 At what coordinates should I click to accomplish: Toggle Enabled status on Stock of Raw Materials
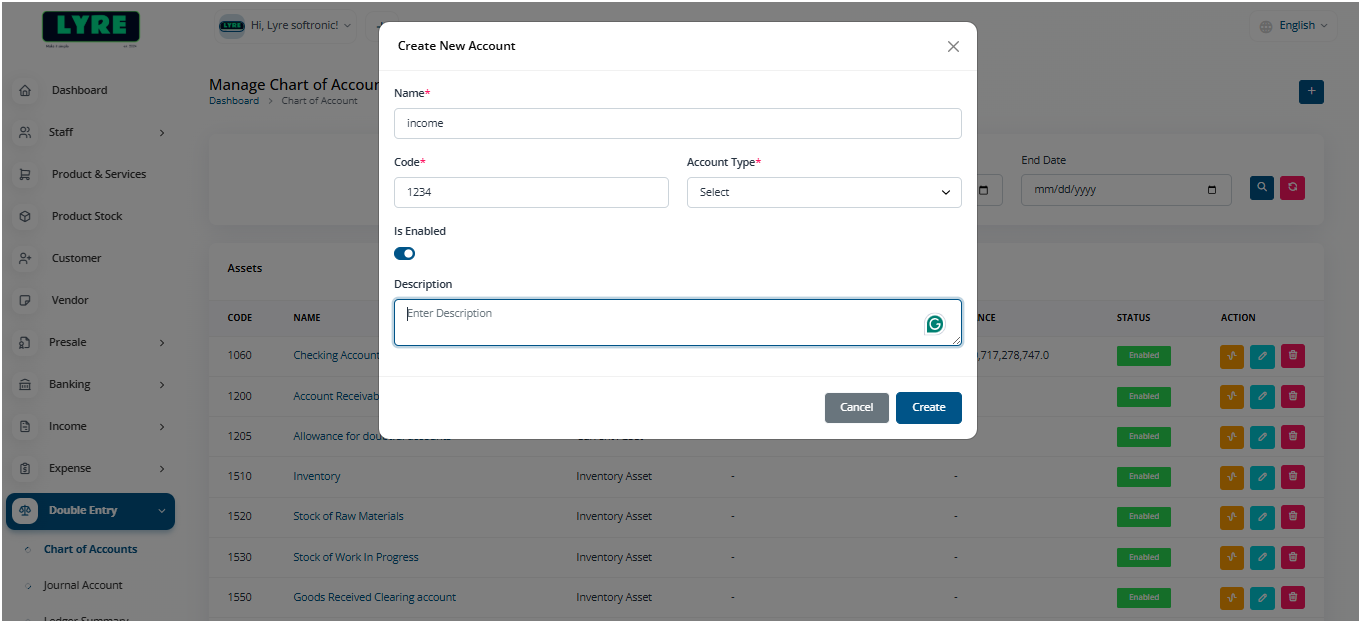click(x=1143, y=516)
